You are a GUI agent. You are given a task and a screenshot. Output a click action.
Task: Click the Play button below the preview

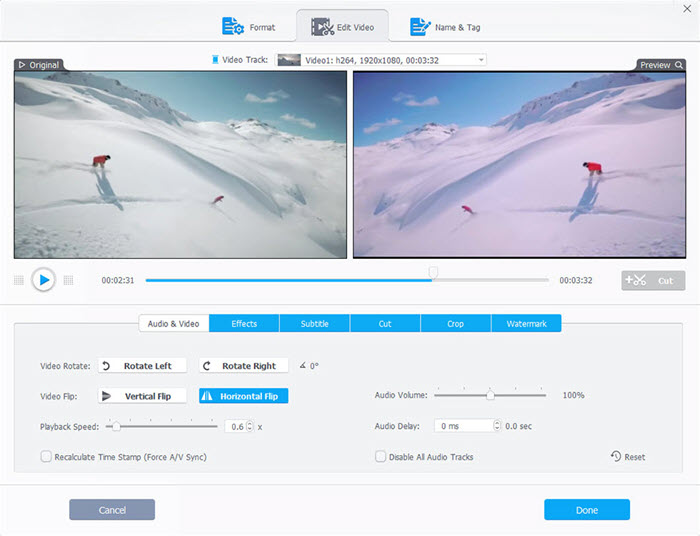[43, 280]
